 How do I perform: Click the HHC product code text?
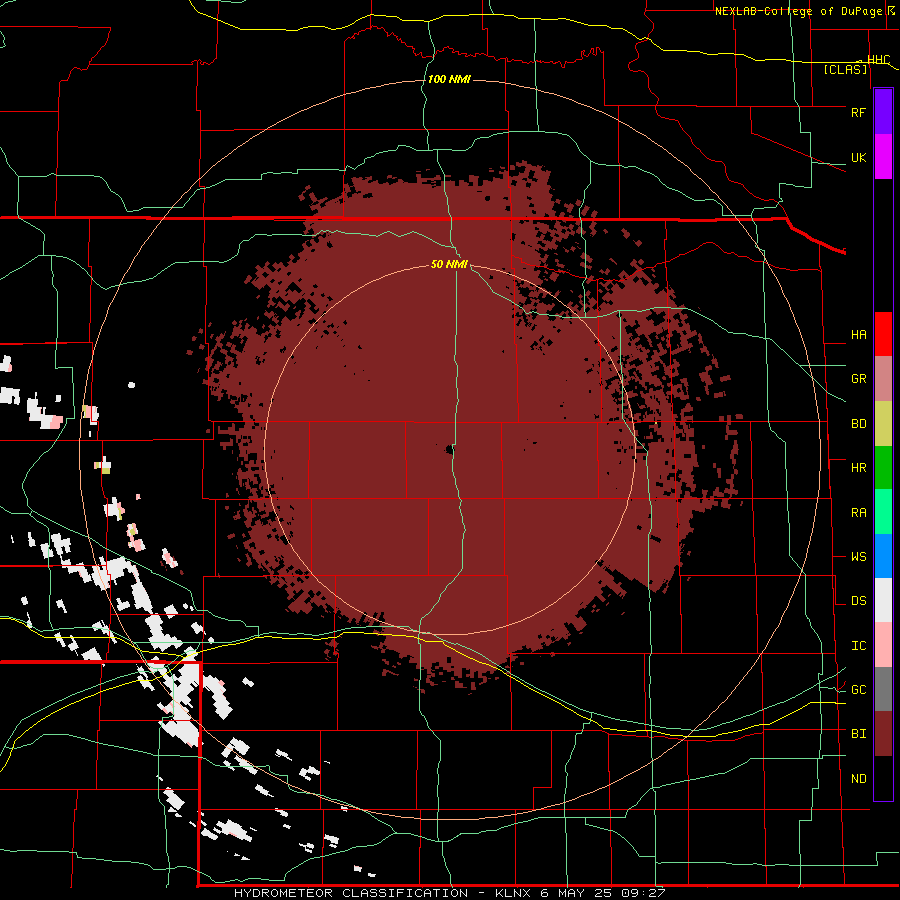(x=878, y=59)
